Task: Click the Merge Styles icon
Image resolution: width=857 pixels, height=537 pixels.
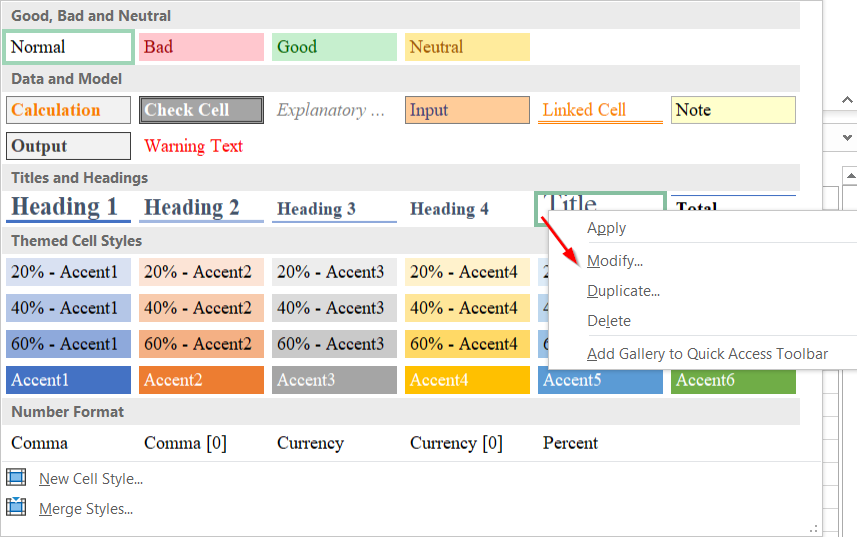Action: point(16,507)
